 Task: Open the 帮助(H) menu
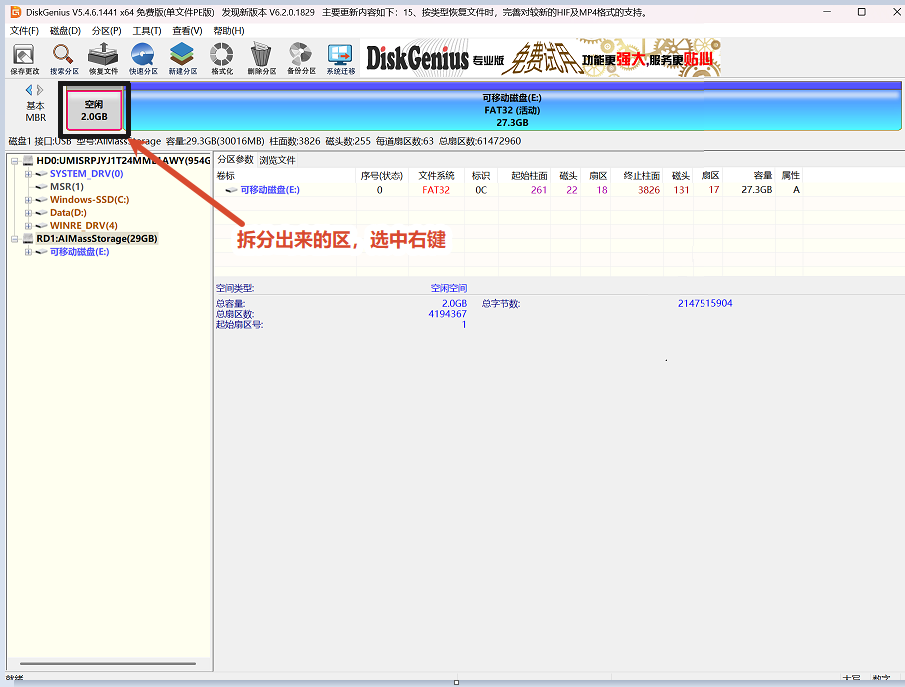(x=229, y=31)
